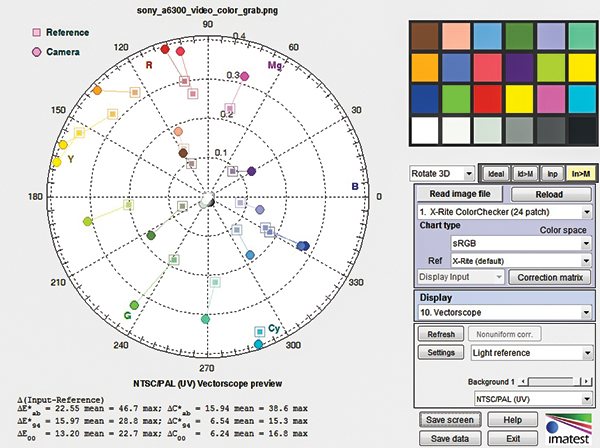Click the dark blue patch in third row
Image resolution: width=600 pixels, height=448 pixels.
425,99
